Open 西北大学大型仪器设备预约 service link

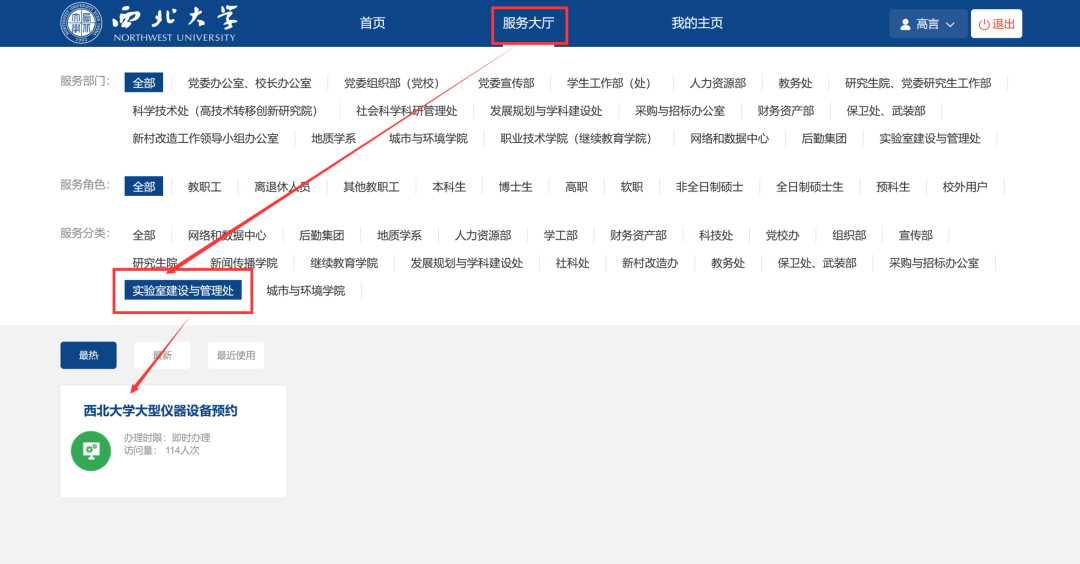click(x=160, y=411)
